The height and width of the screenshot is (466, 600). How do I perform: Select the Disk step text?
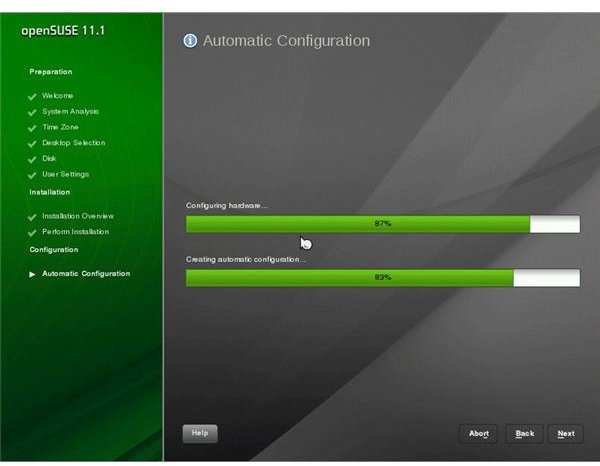pos(49,158)
